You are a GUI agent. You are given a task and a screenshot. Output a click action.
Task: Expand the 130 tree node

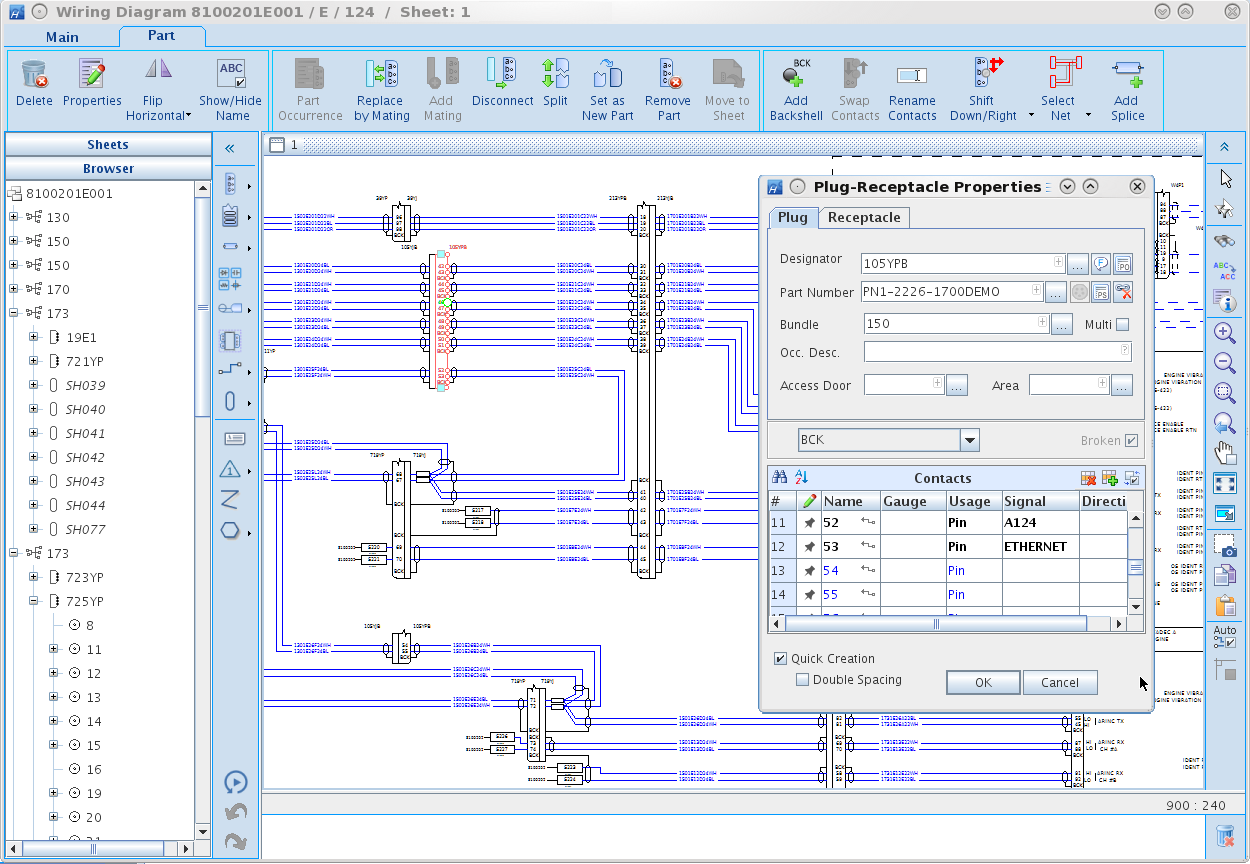click(14, 217)
